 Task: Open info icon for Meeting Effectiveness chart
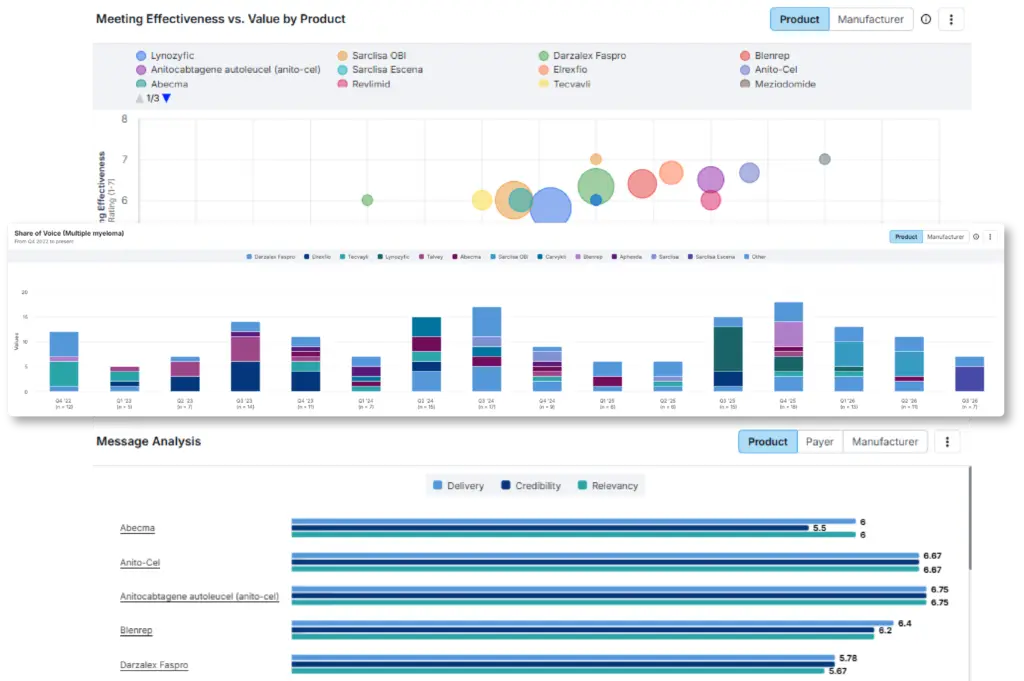pos(925,19)
